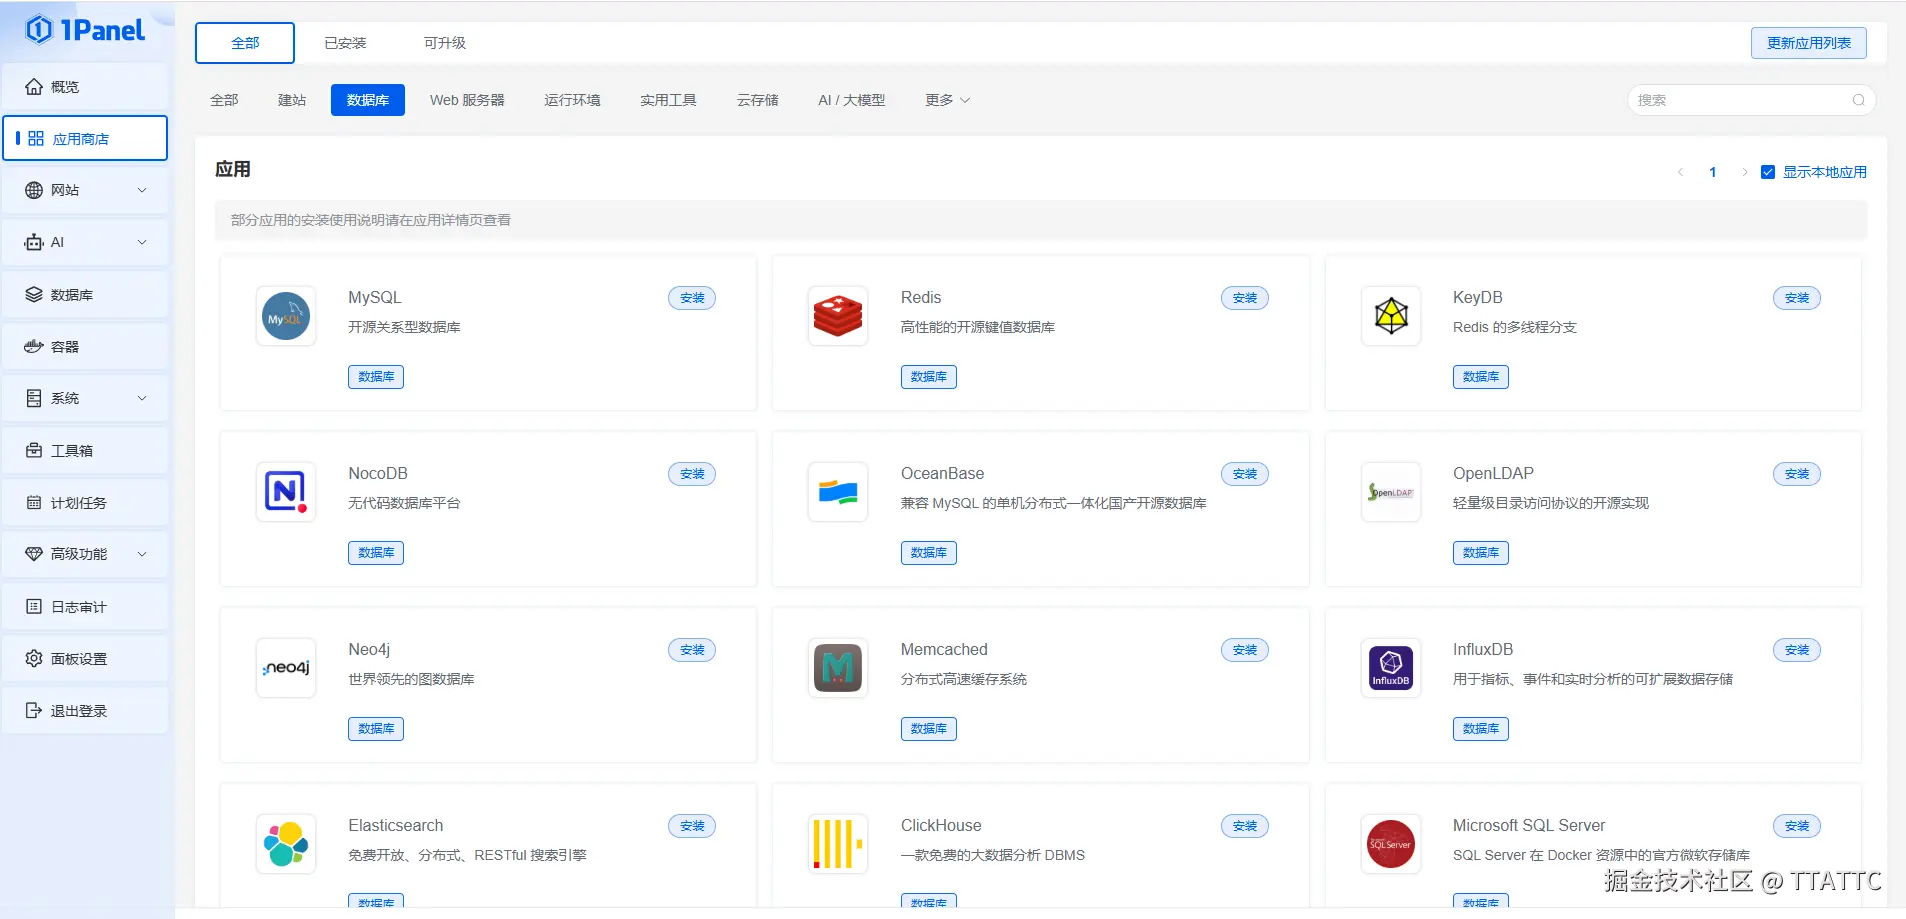Install the ClickHouse app
This screenshot has width=1906, height=919.
[x=1245, y=826]
